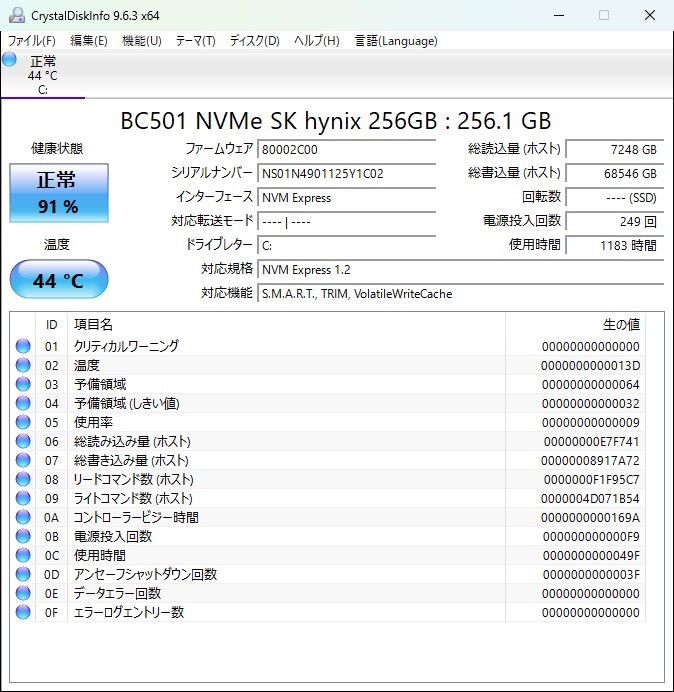Open the テーマ(T) menu
The image size is (674, 692).
196,41
